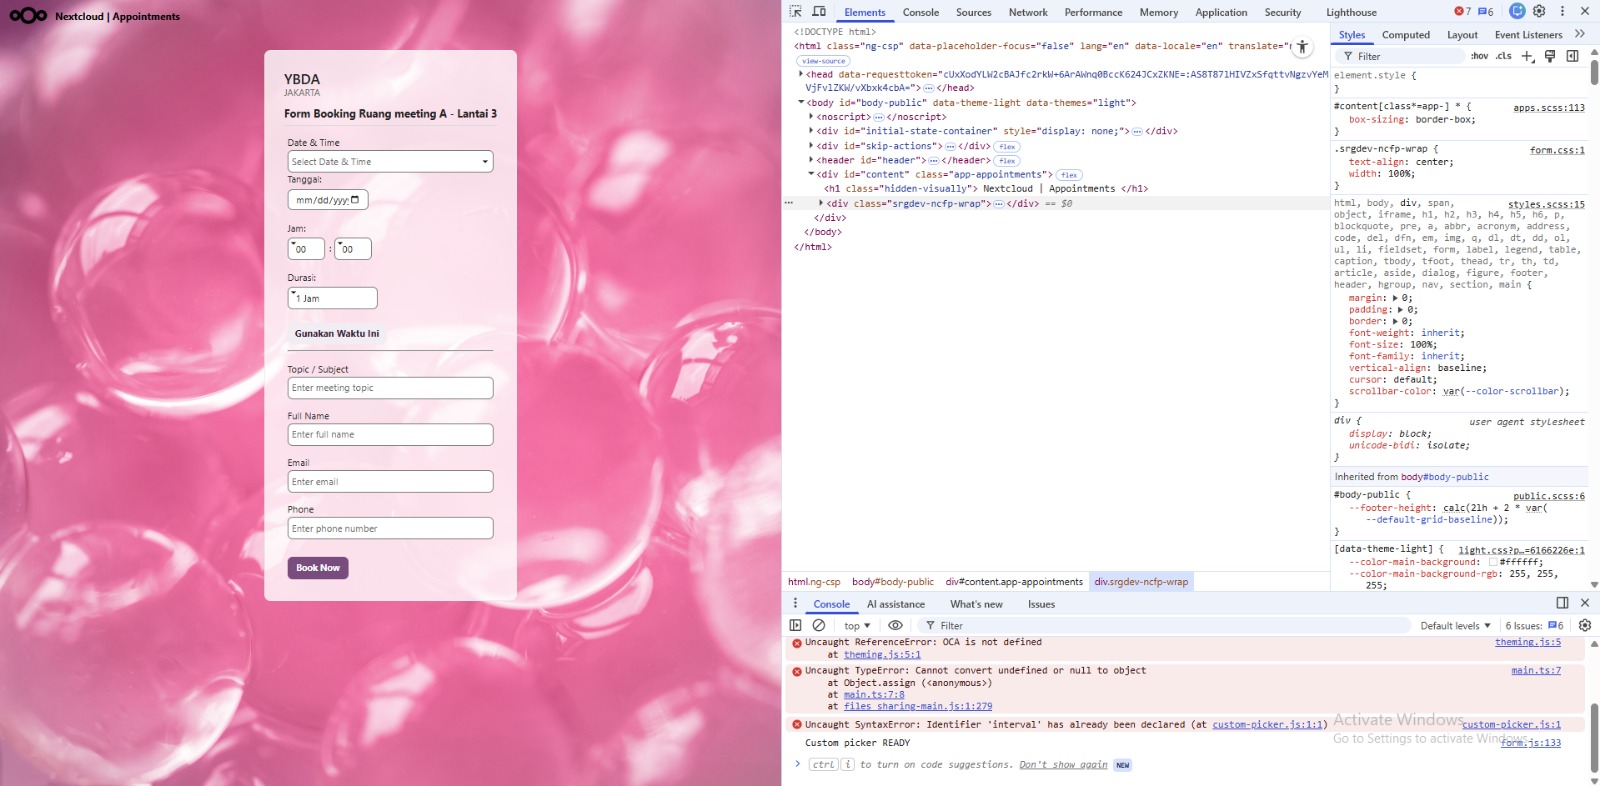Click the new style rule plus icon
This screenshot has width=1600, height=786.
pos(1527,56)
